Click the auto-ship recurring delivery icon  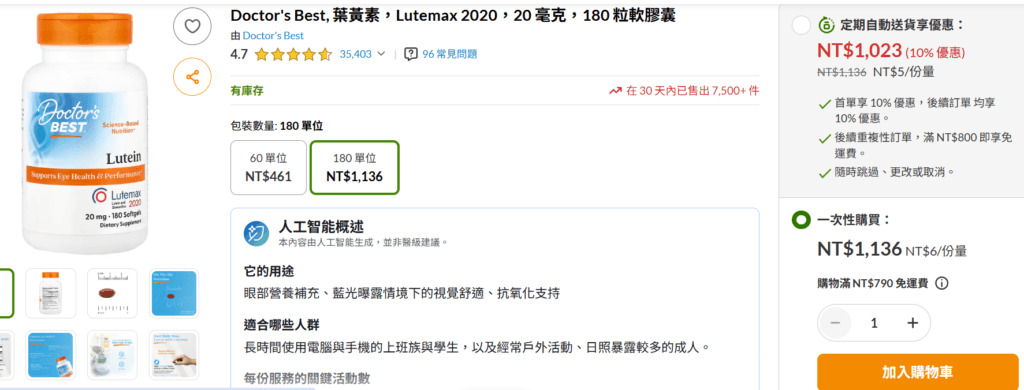pyautogui.click(x=826, y=25)
